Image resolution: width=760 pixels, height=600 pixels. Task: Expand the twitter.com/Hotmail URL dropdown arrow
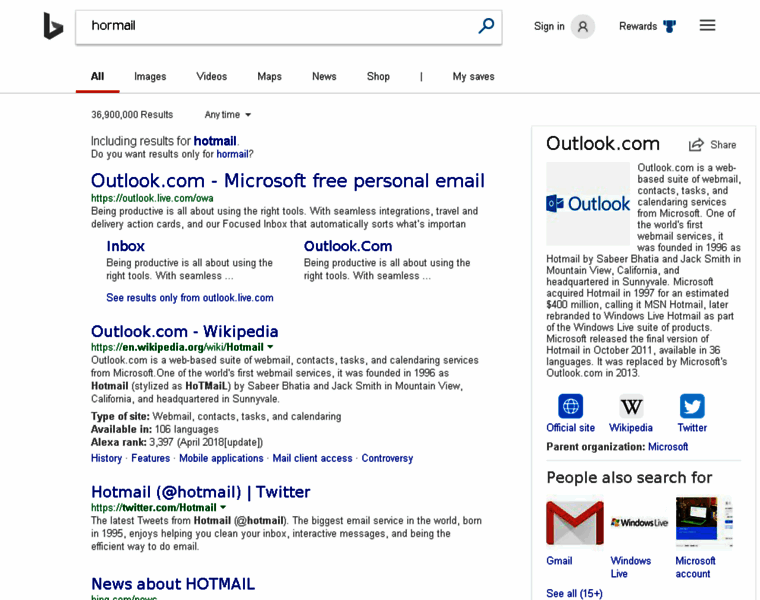223,507
